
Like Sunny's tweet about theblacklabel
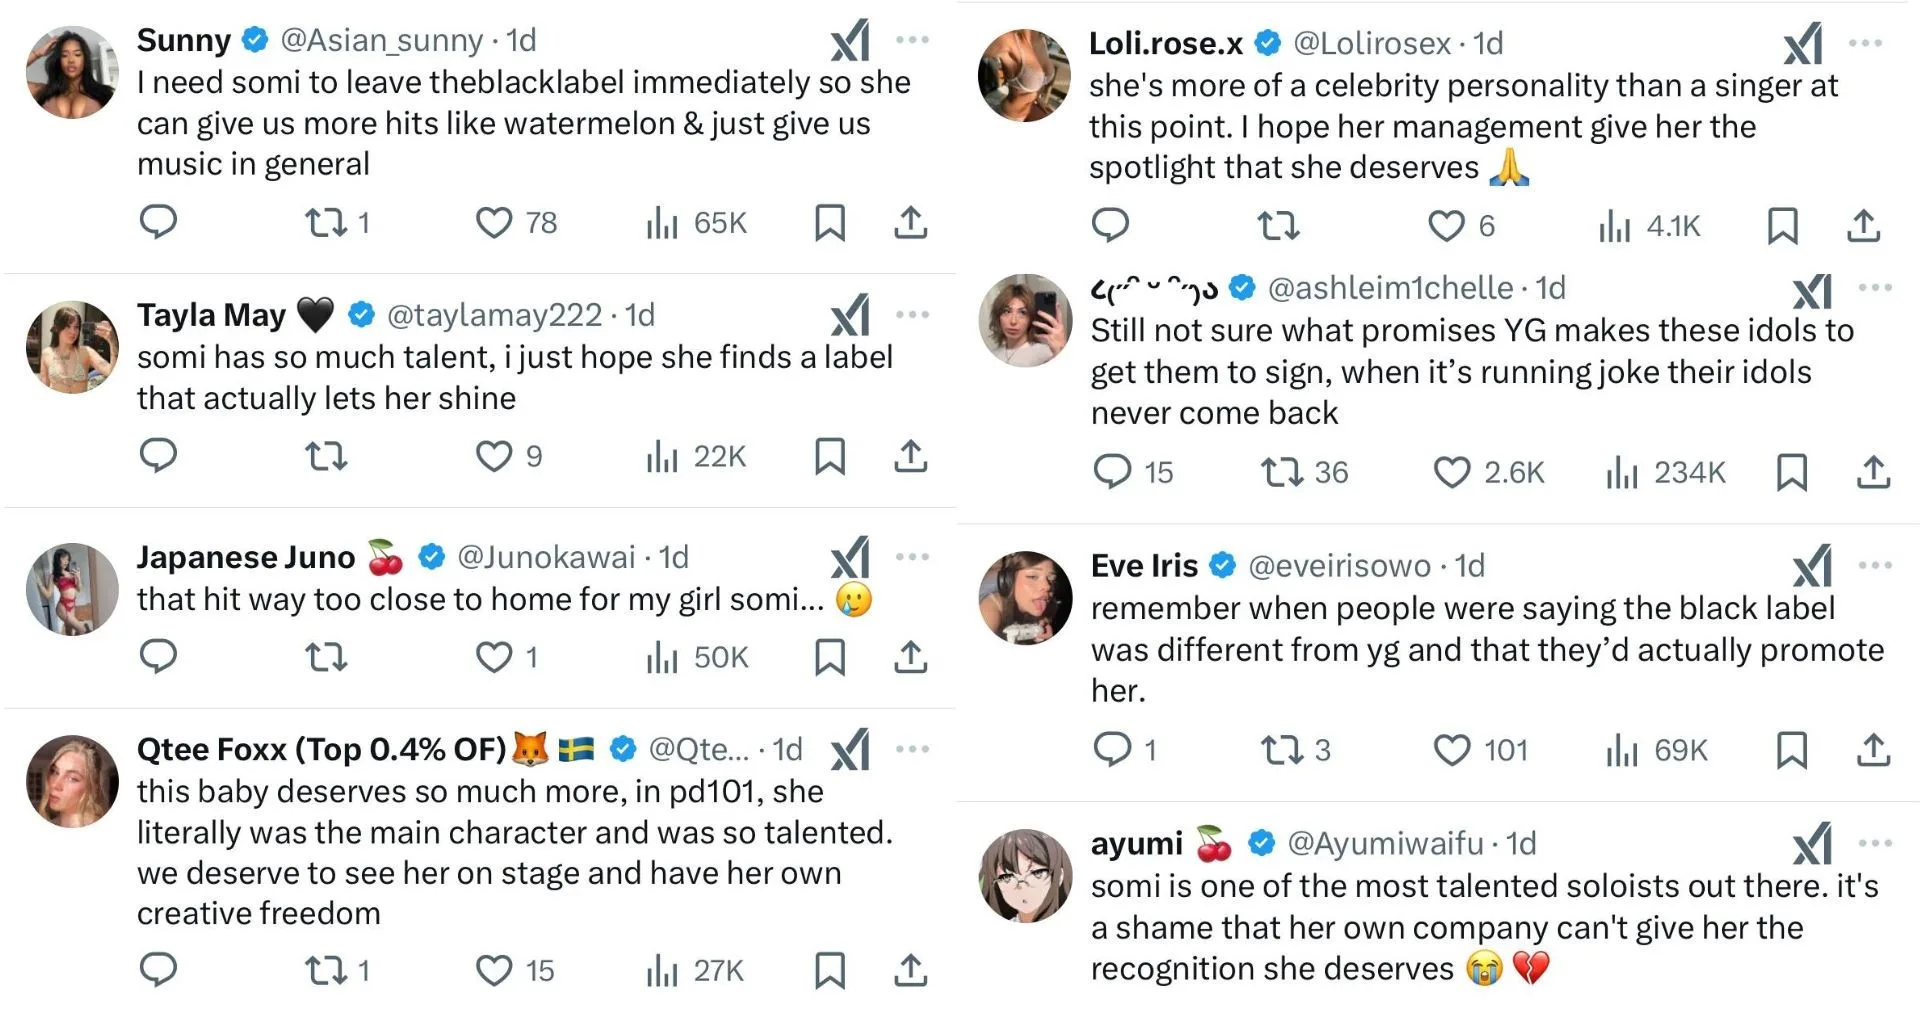click(494, 222)
